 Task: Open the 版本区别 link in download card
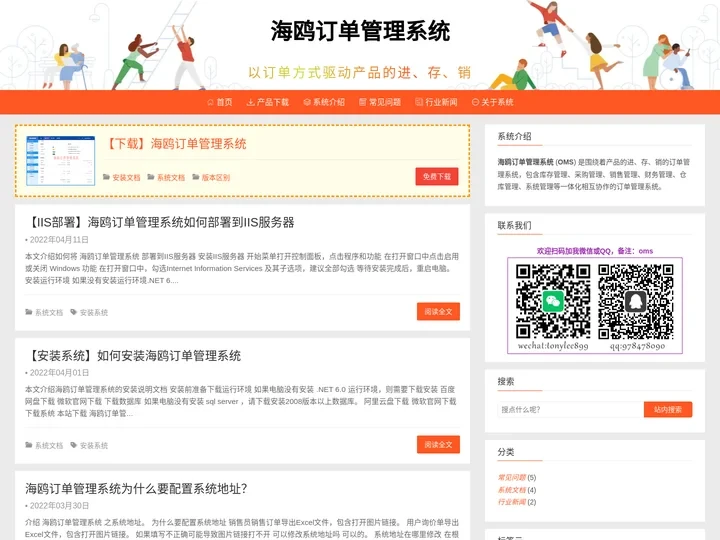(215, 178)
